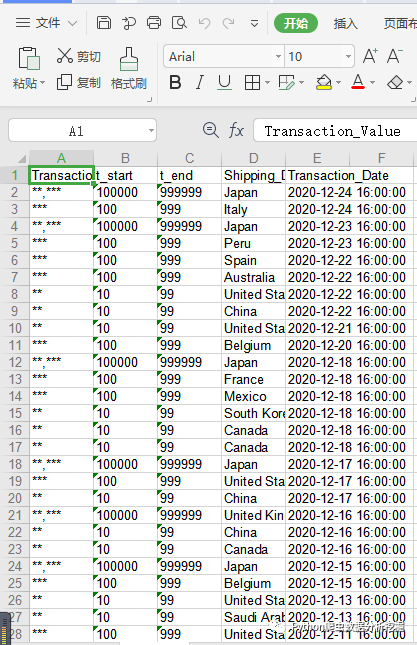Click cell D5 Peru

(x=254, y=244)
